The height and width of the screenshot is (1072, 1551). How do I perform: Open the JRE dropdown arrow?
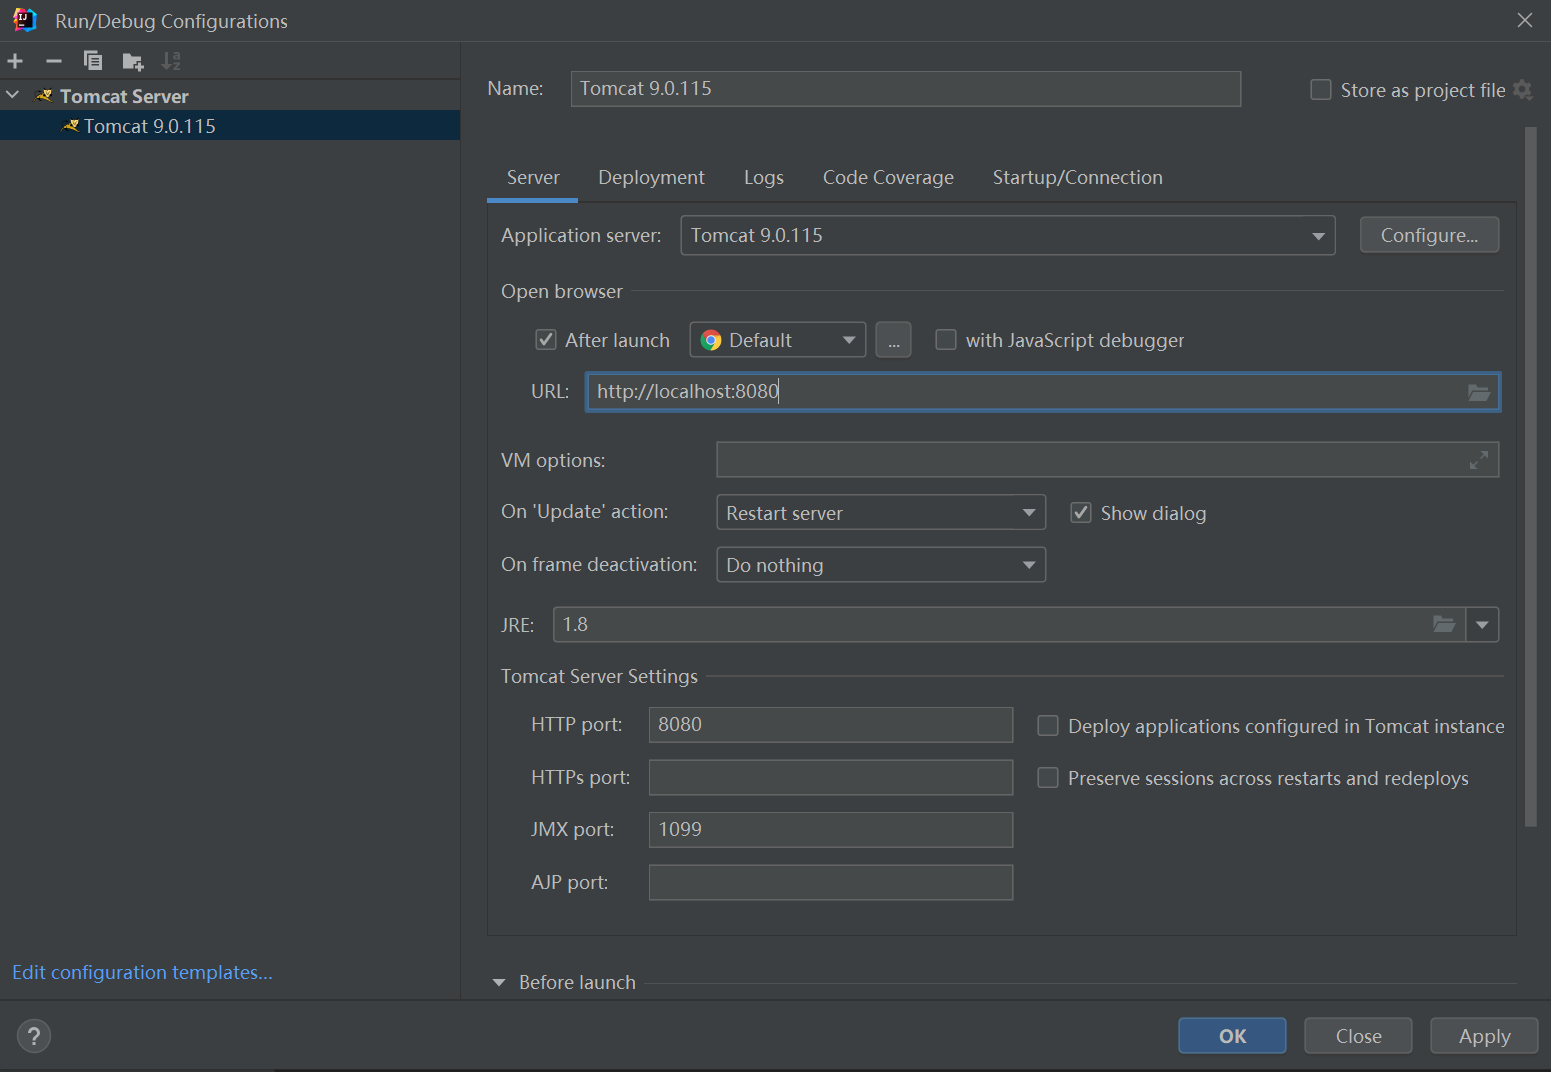[x=1482, y=624]
